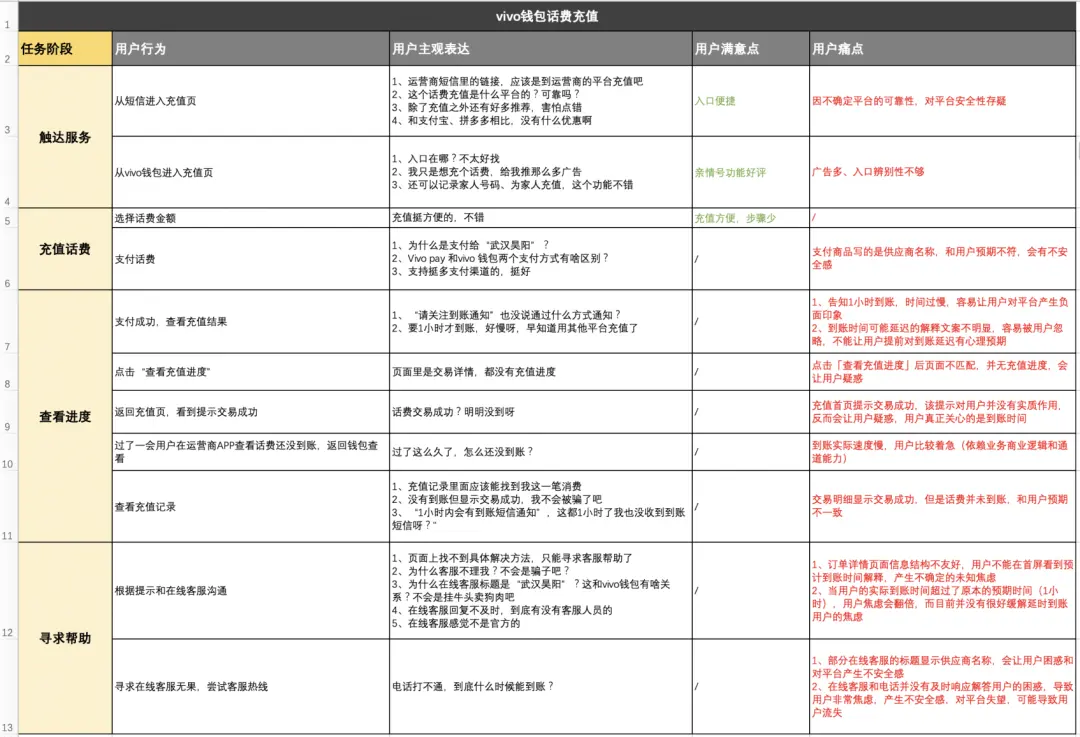Select the 用户满意点 column header

pyautogui.click(x=749, y=48)
